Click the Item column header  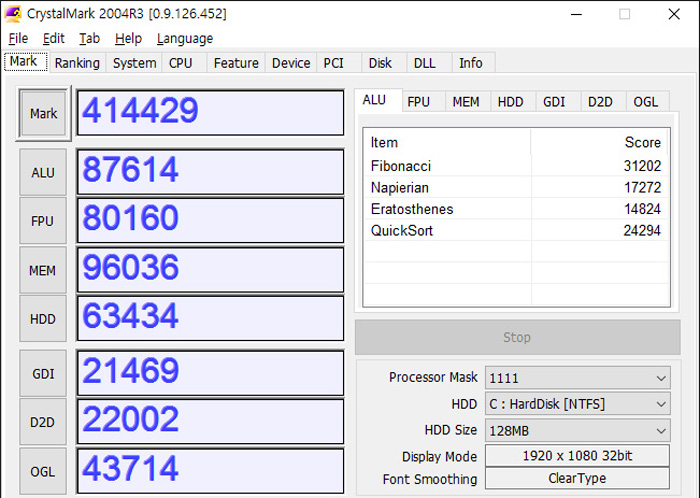click(448, 142)
